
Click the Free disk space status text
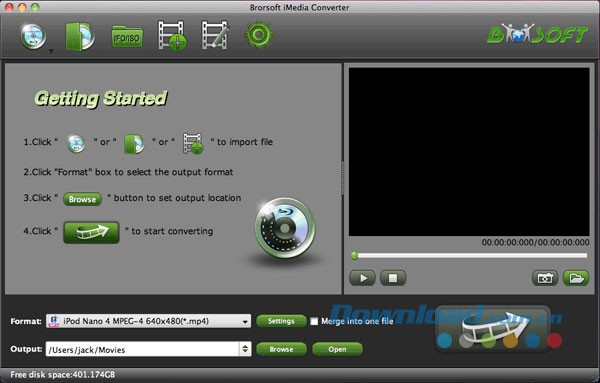click(x=63, y=375)
